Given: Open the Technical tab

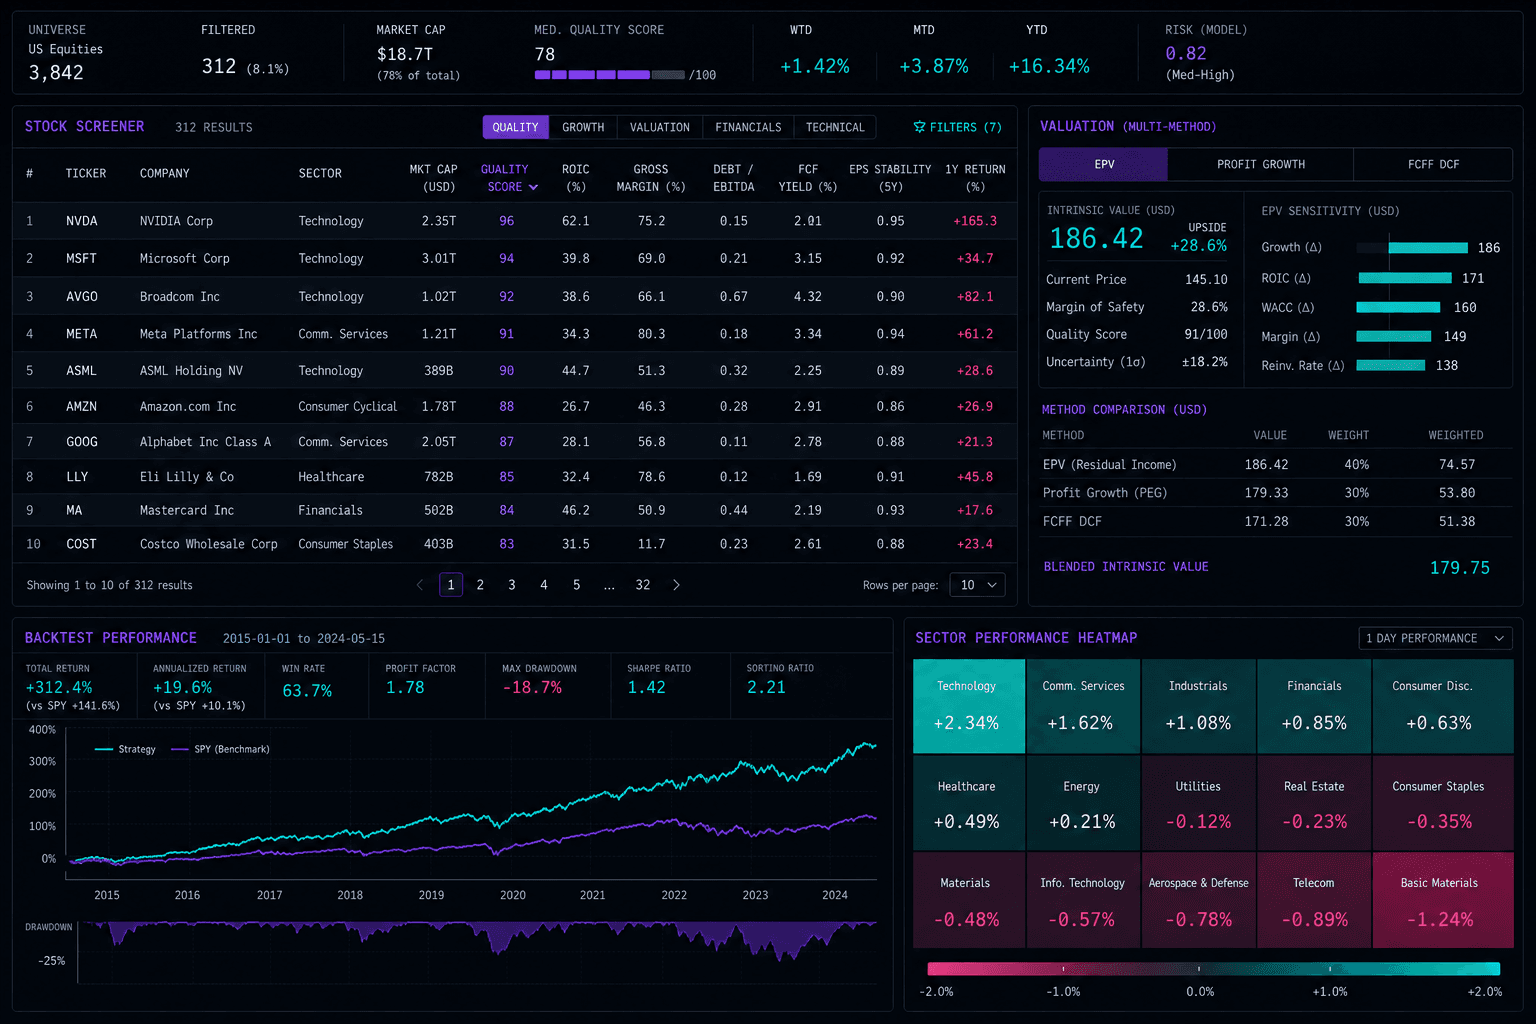Looking at the screenshot, I should (835, 127).
